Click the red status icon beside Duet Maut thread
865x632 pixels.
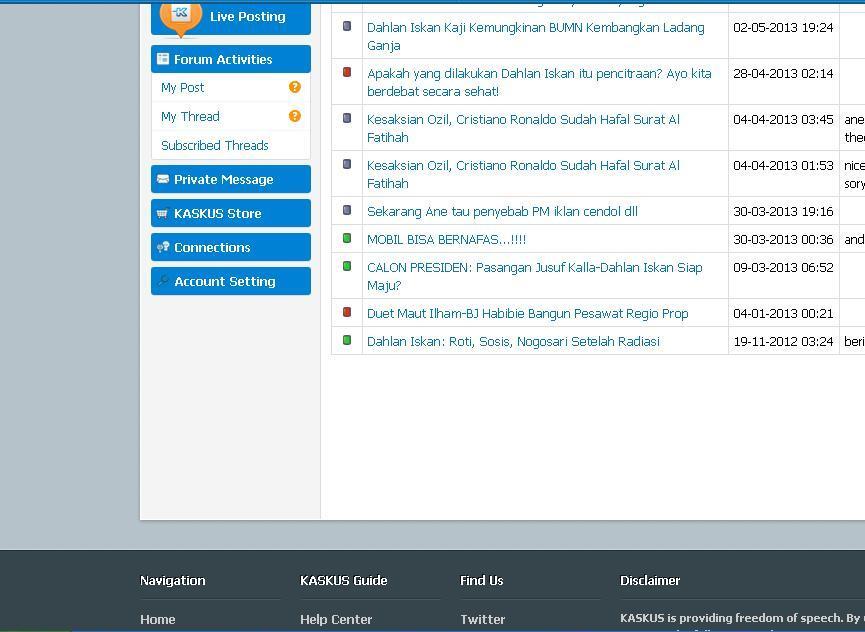(x=347, y=312)
